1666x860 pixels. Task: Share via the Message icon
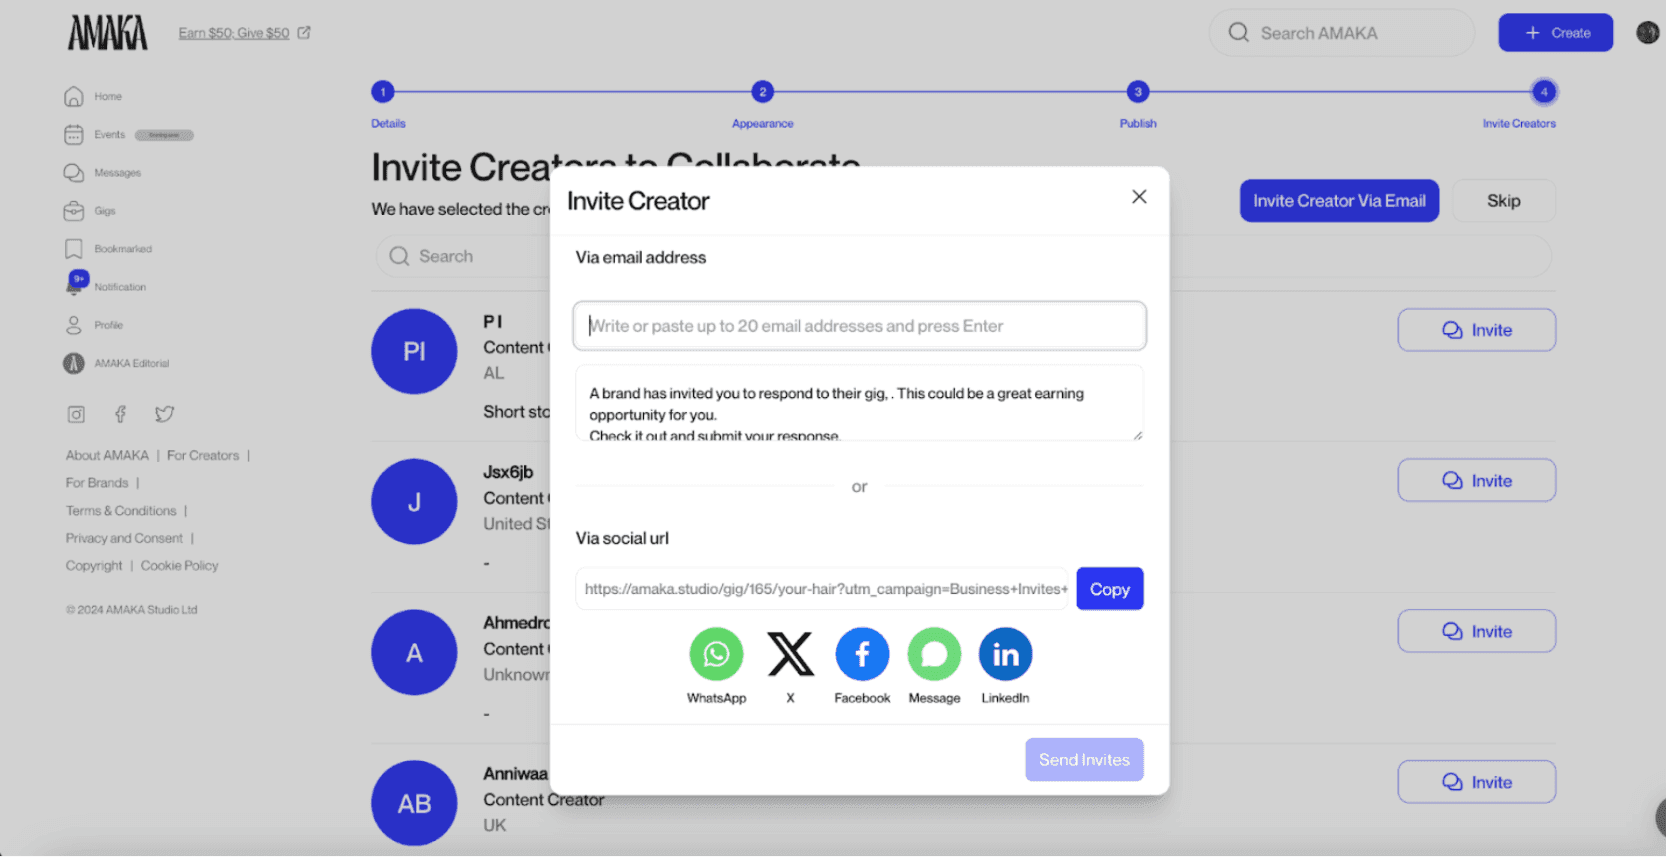[x=934, y=655]
